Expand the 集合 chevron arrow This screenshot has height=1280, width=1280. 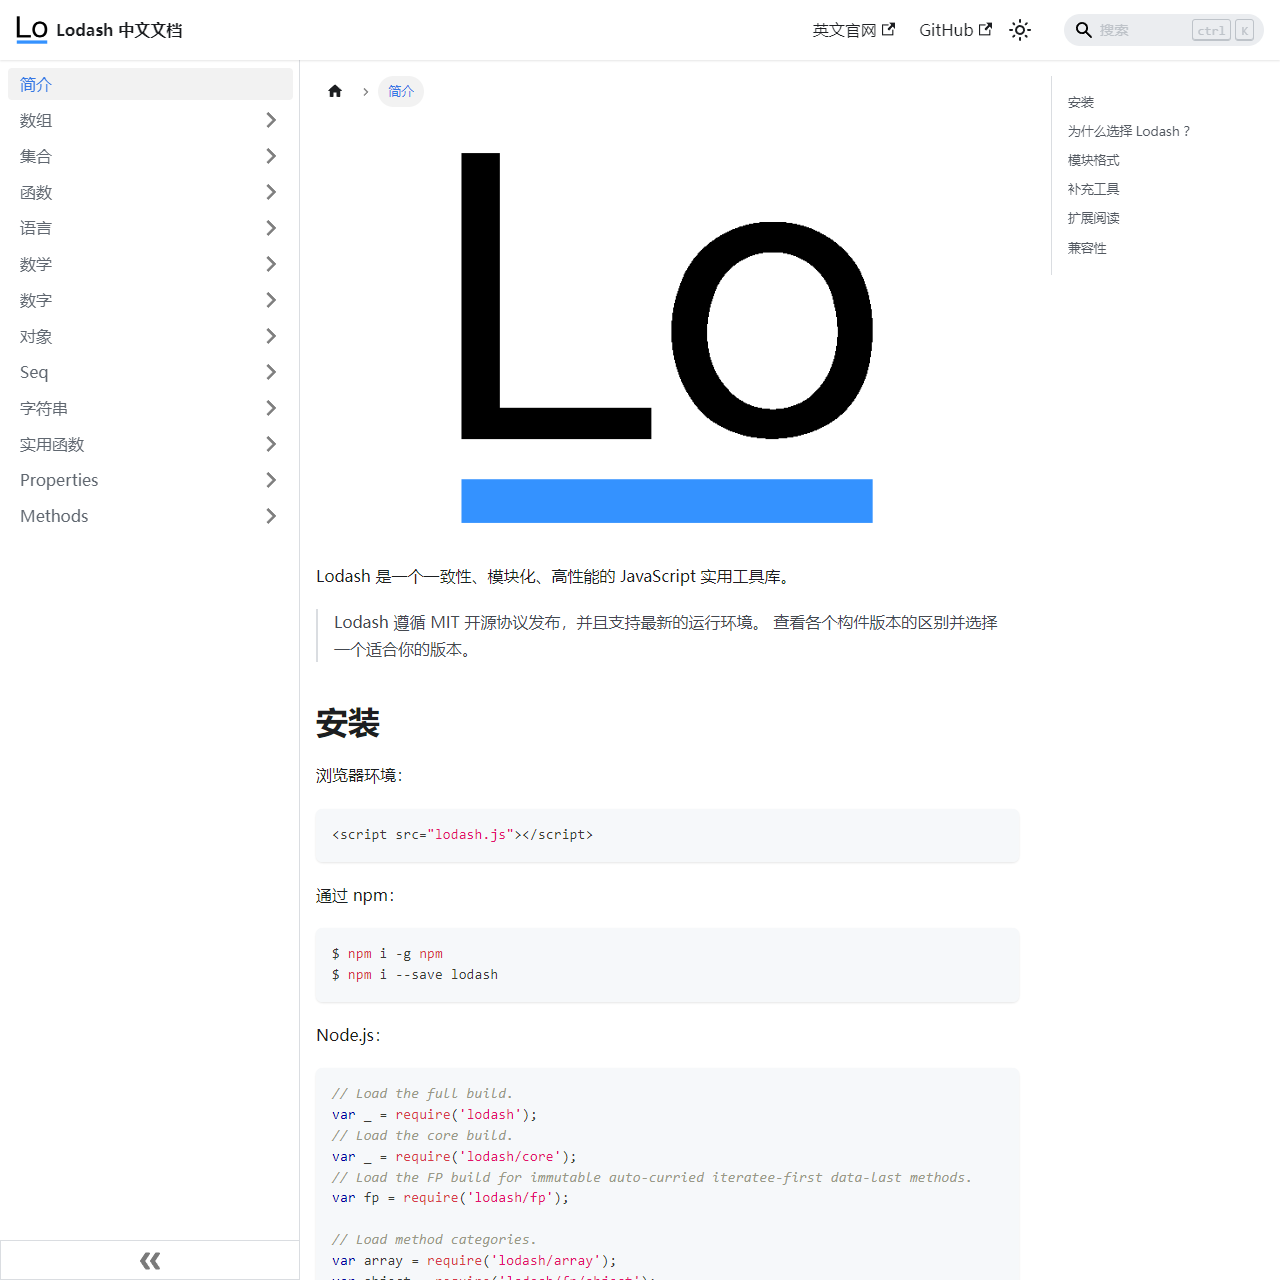pyautogui.click(x=271, y=156)
